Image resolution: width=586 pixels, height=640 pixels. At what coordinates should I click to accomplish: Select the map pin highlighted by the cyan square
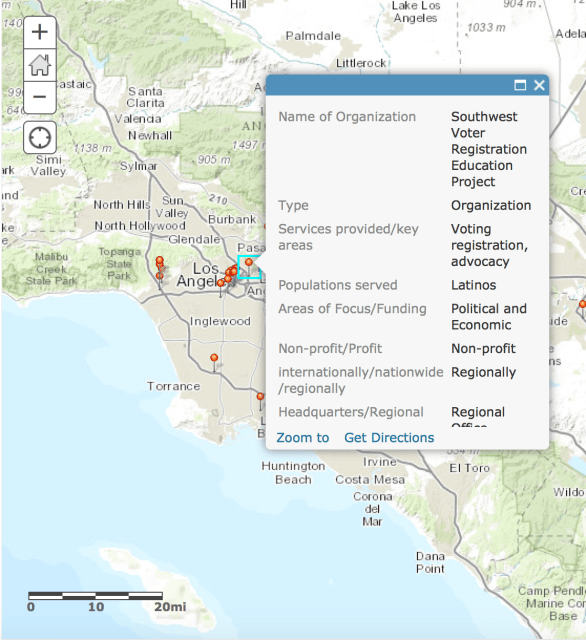(x=249, y=264)
